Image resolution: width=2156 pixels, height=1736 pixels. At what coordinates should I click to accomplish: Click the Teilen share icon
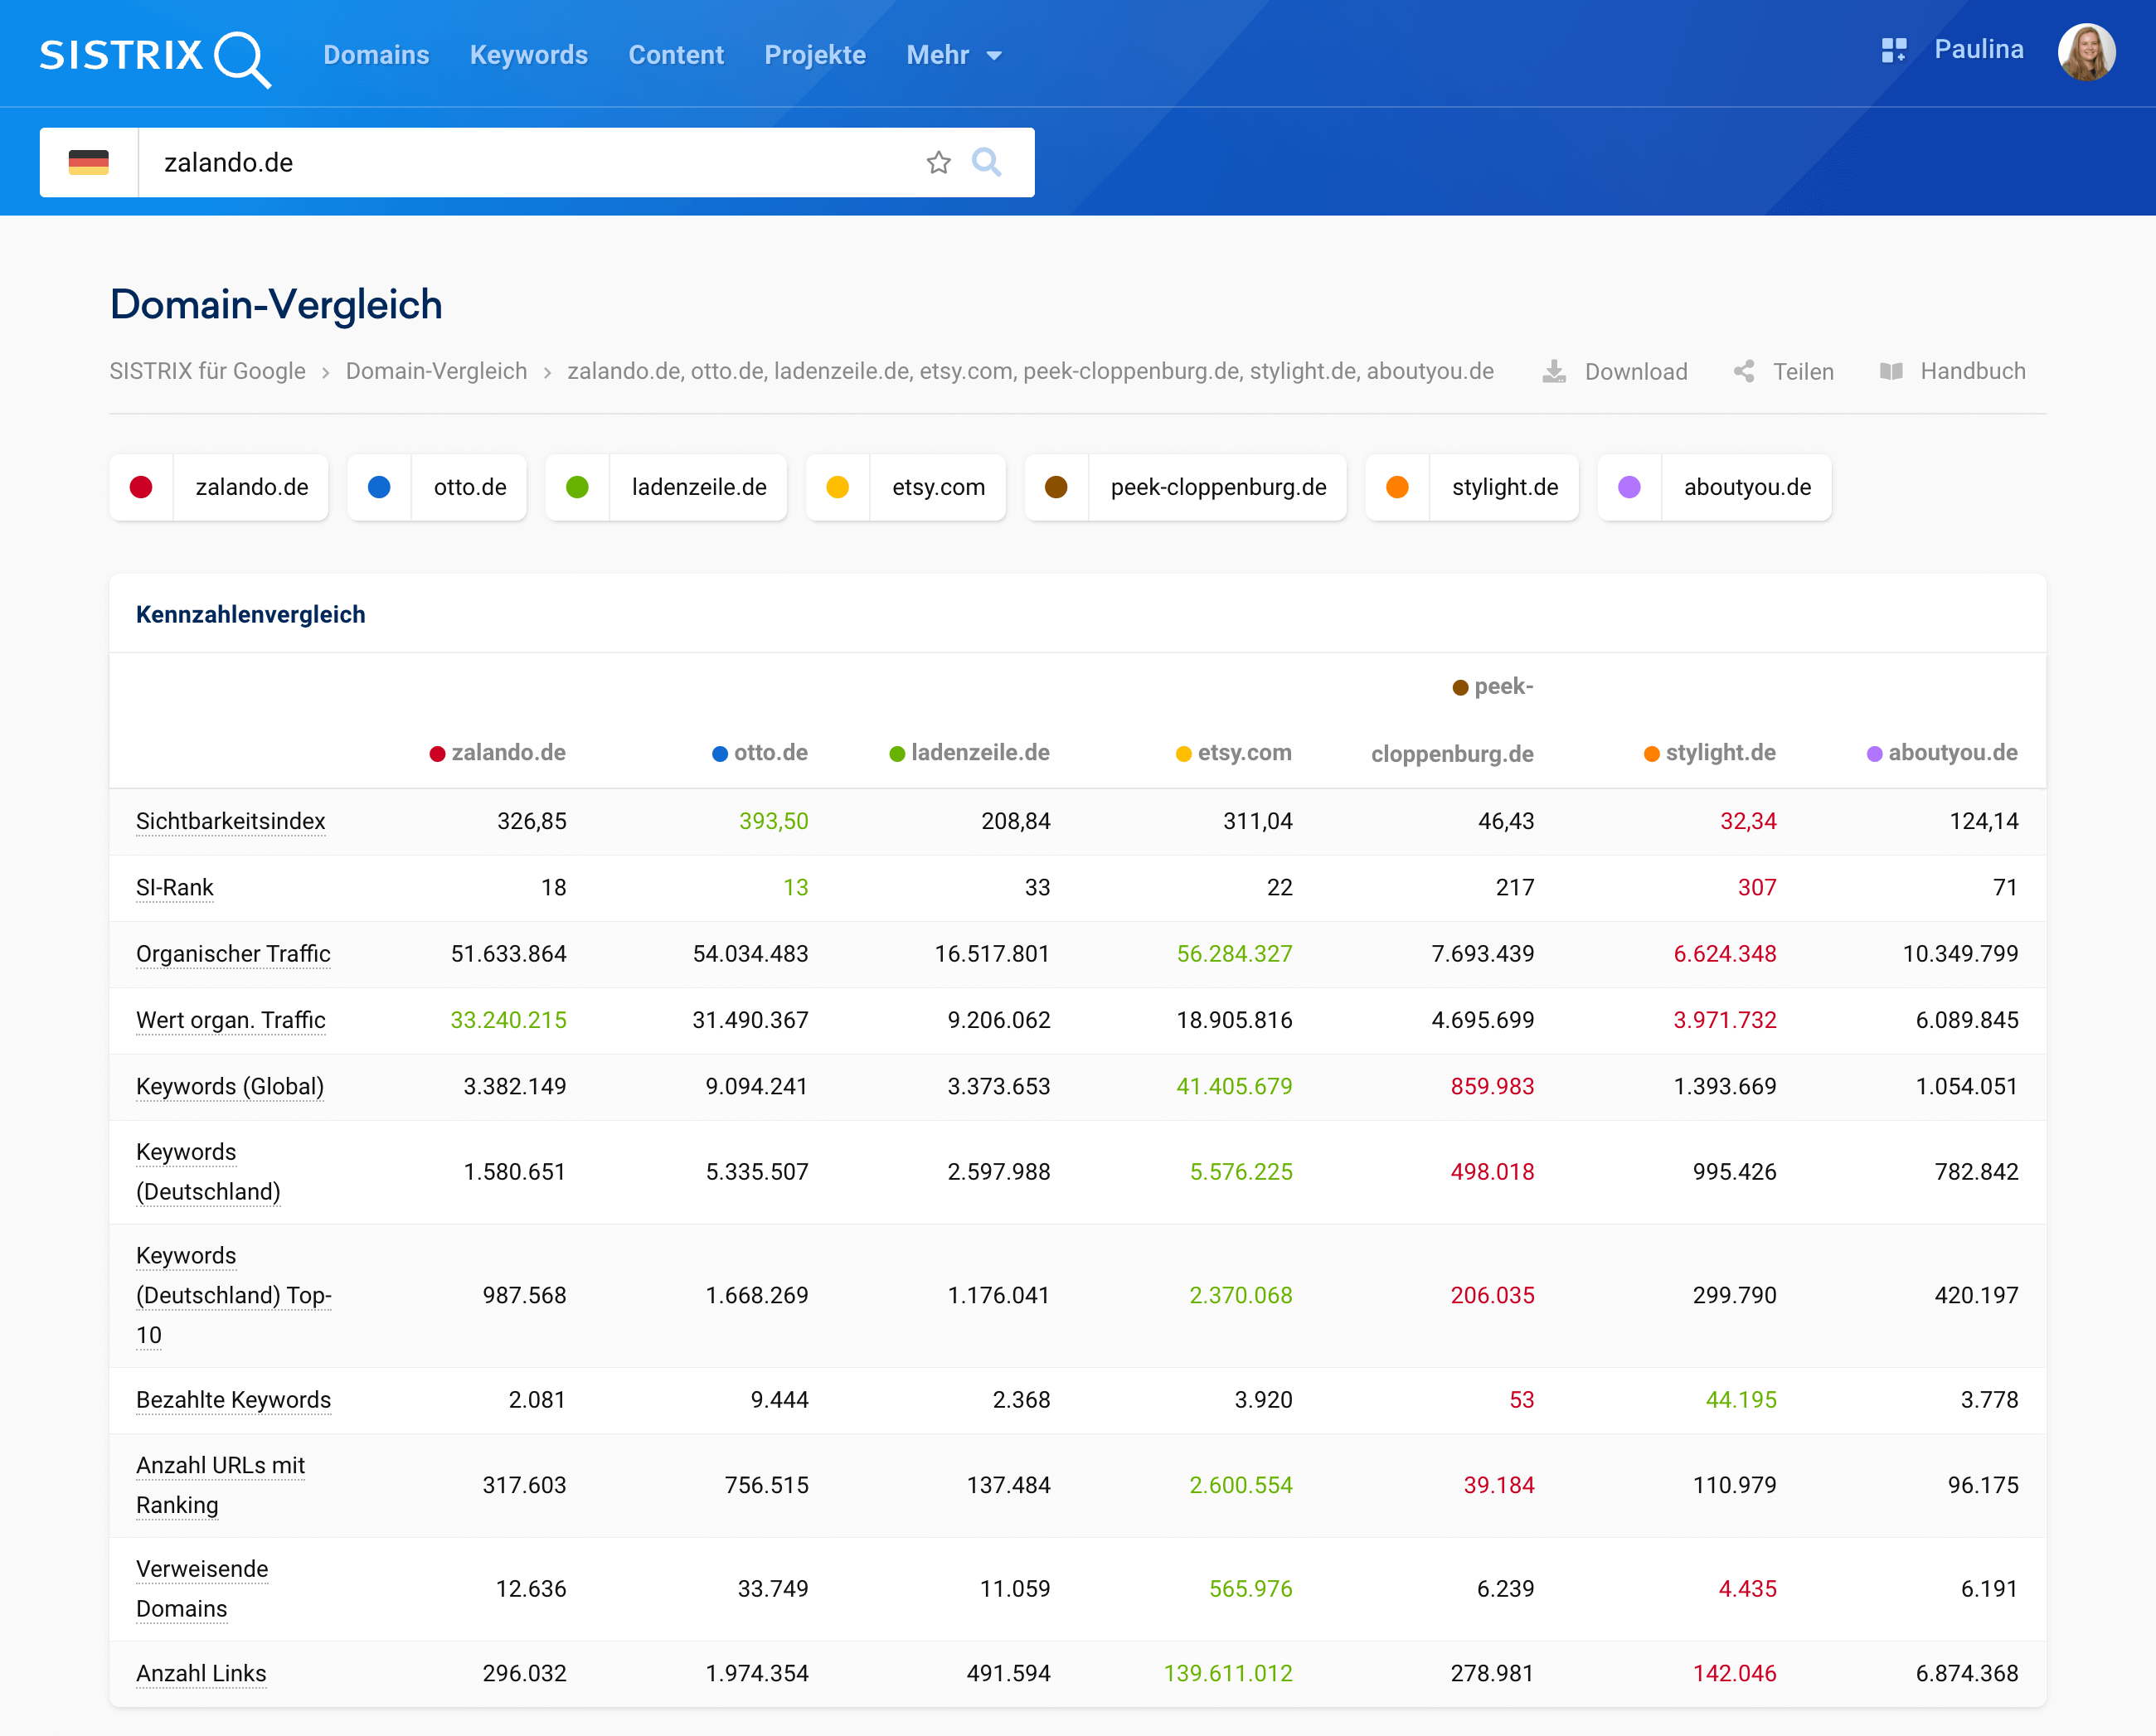click(1744, 372)
